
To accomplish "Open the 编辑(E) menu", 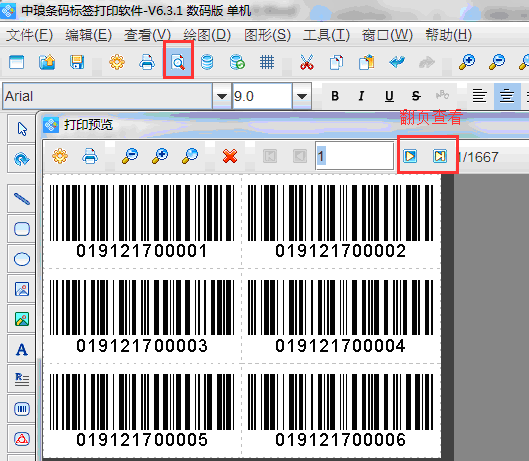I will (88, 35).
